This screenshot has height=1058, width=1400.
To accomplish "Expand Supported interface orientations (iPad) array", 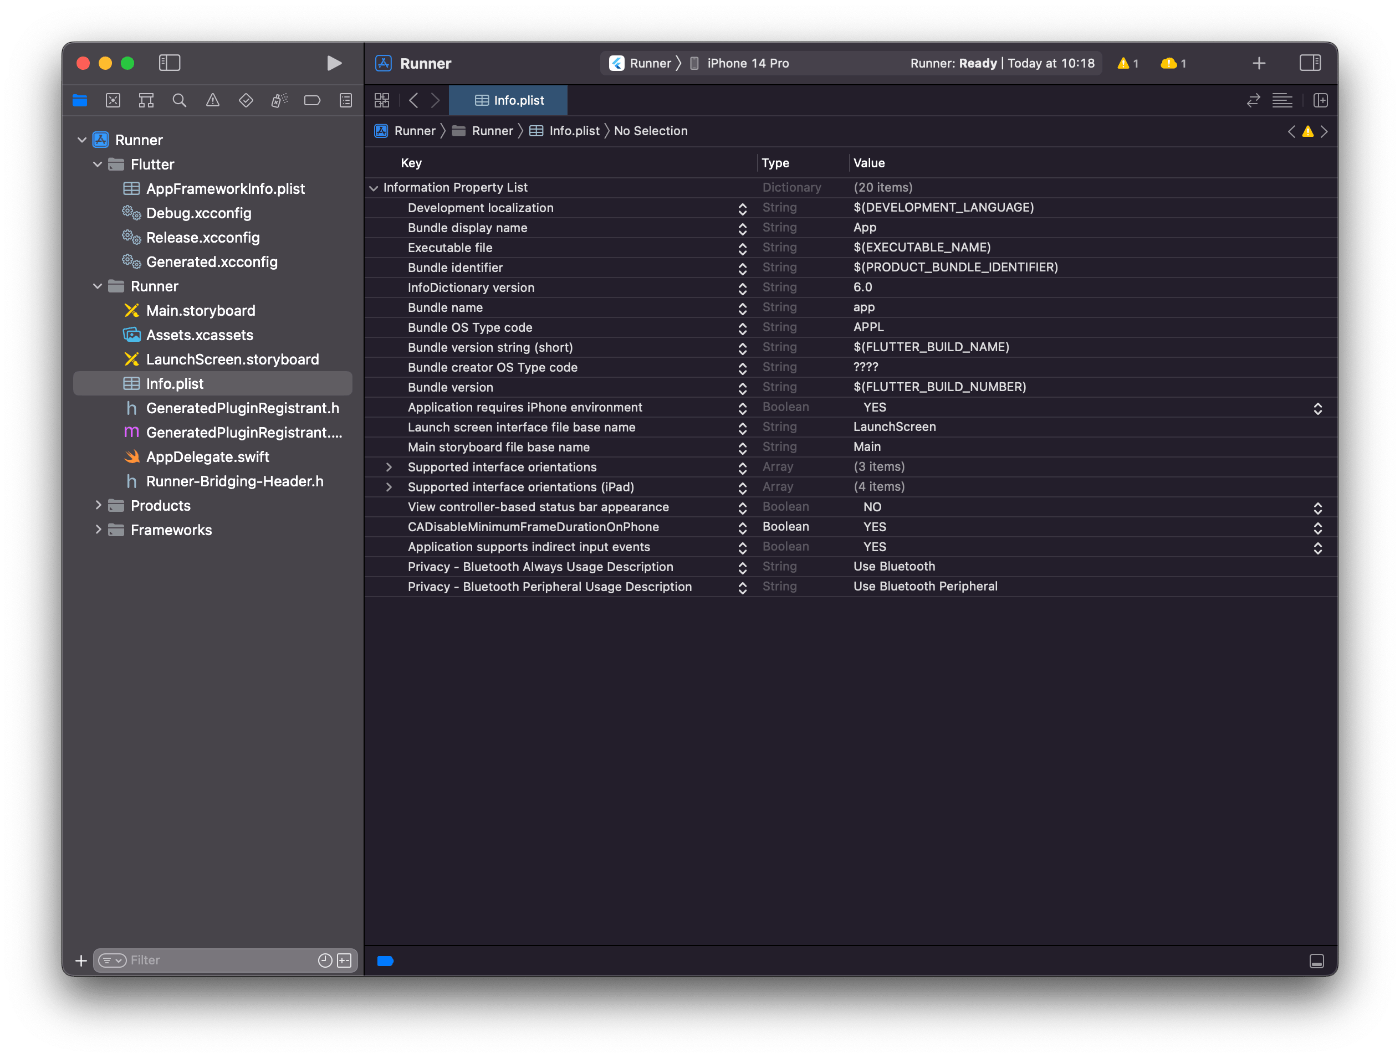I will point(389,487).
